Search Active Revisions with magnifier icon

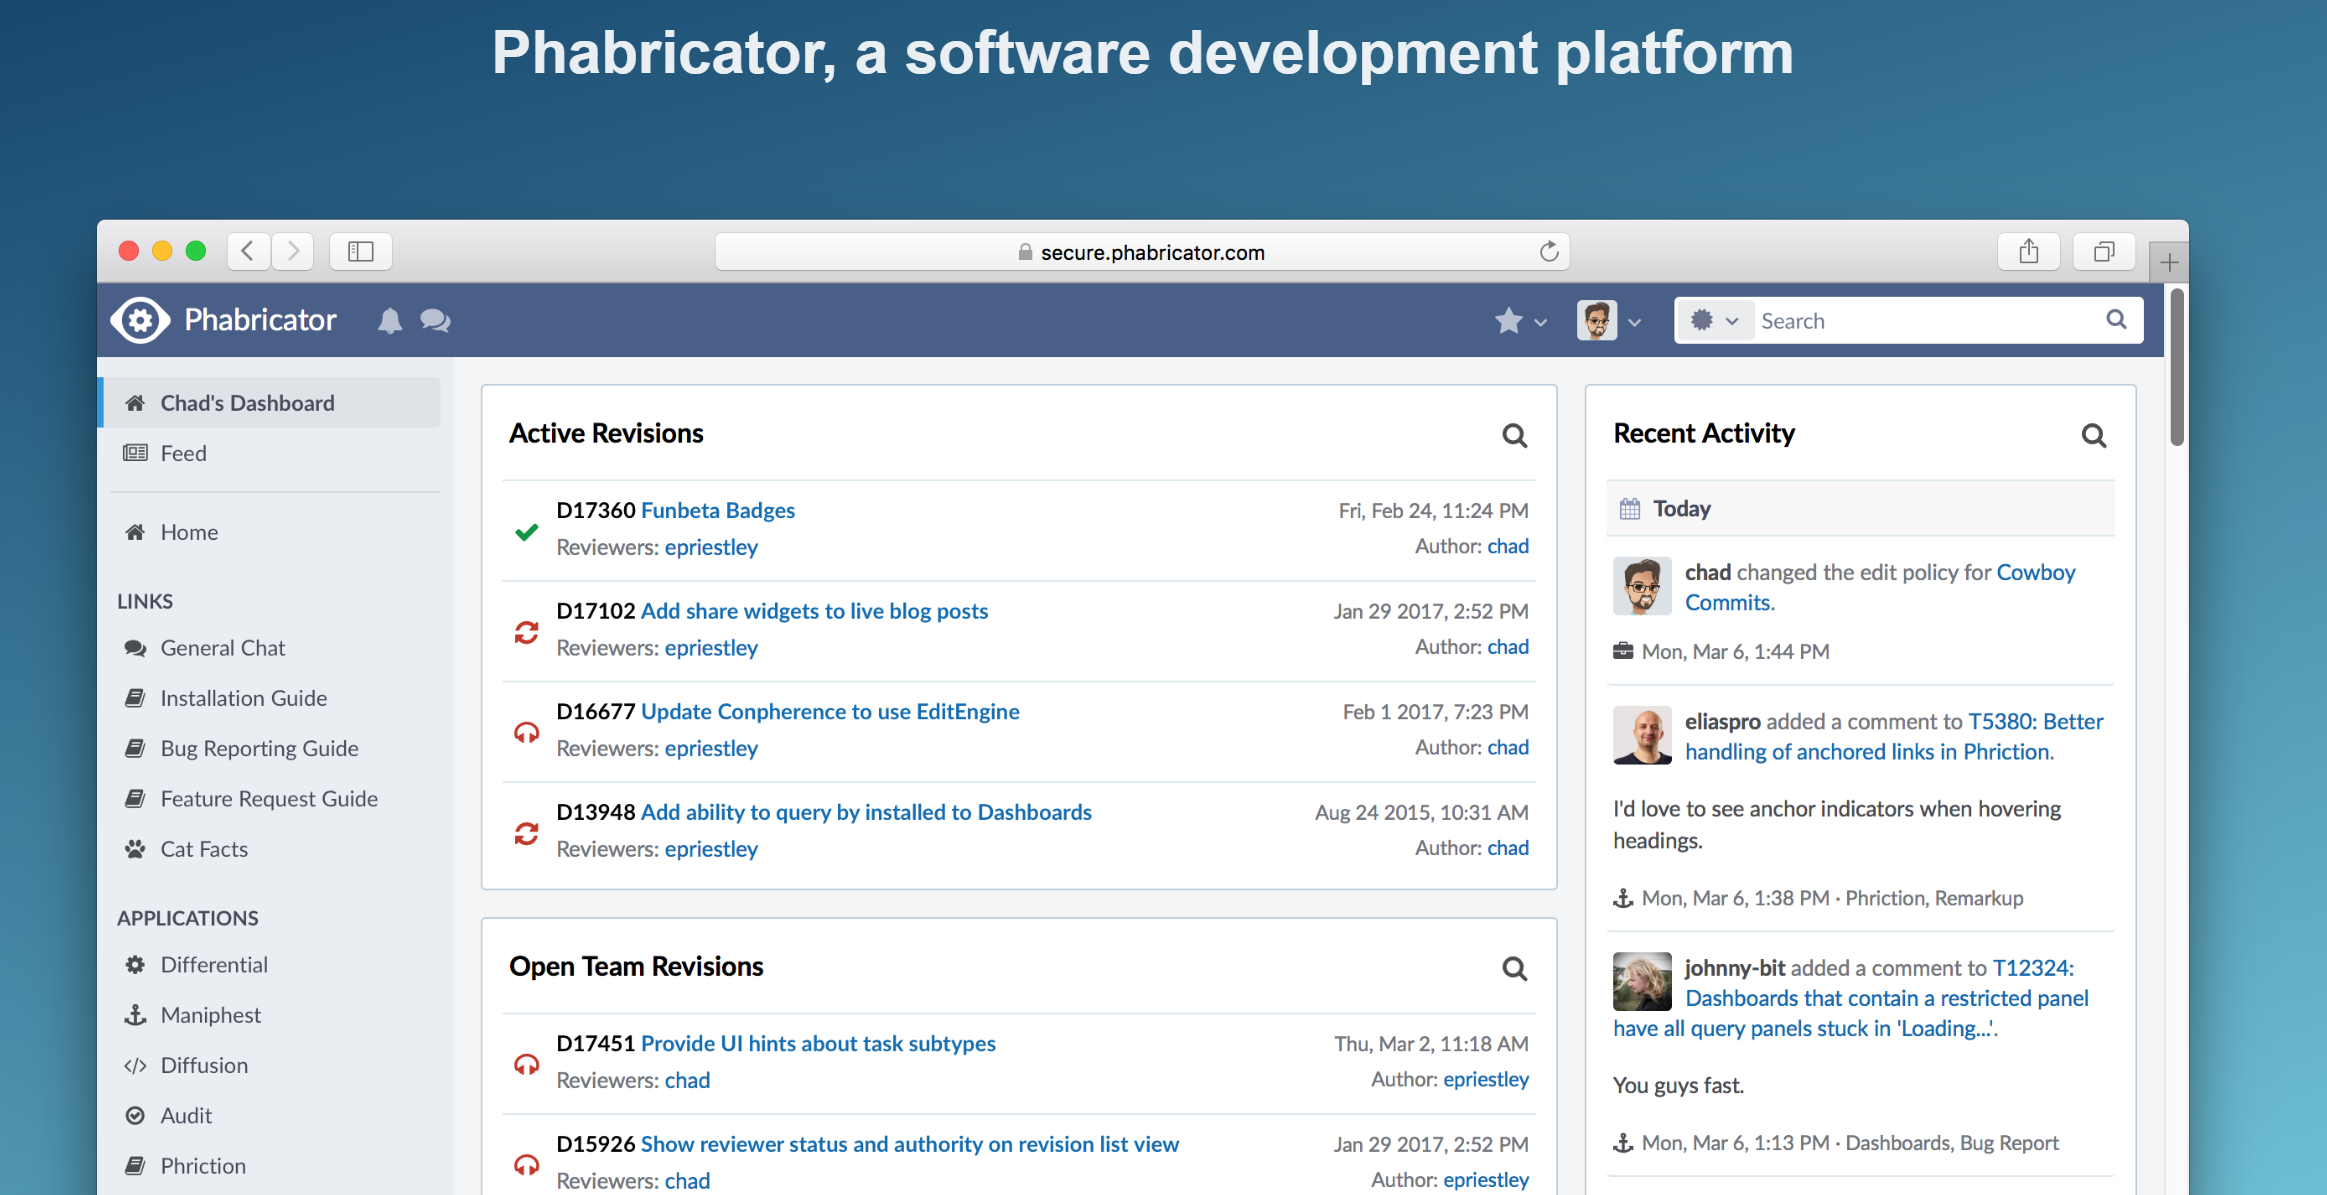pyautogui.click(x=1514, y=436)
